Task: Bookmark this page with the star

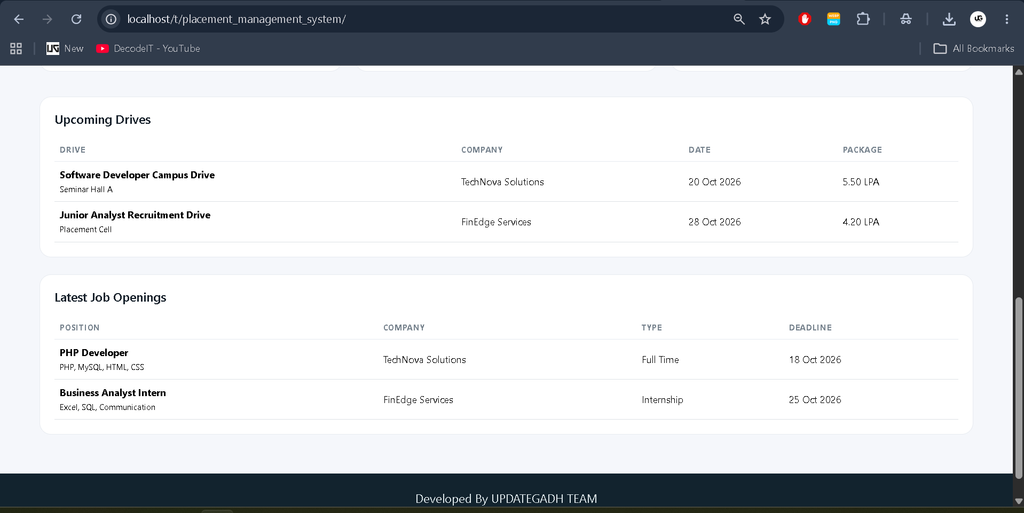Action: (x=765, y=19)
